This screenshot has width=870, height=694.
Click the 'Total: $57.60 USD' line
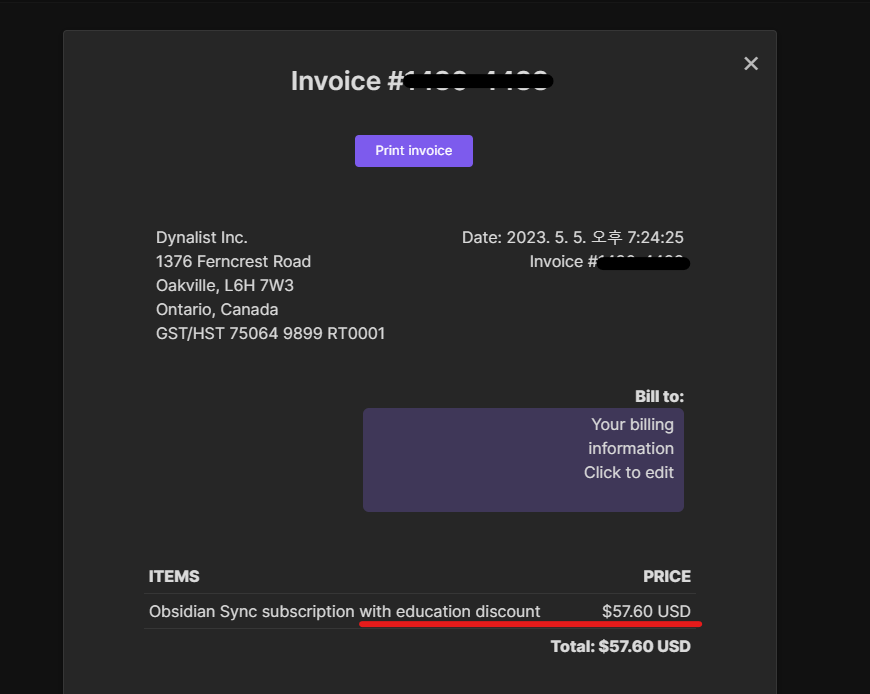tap(620, 646)
